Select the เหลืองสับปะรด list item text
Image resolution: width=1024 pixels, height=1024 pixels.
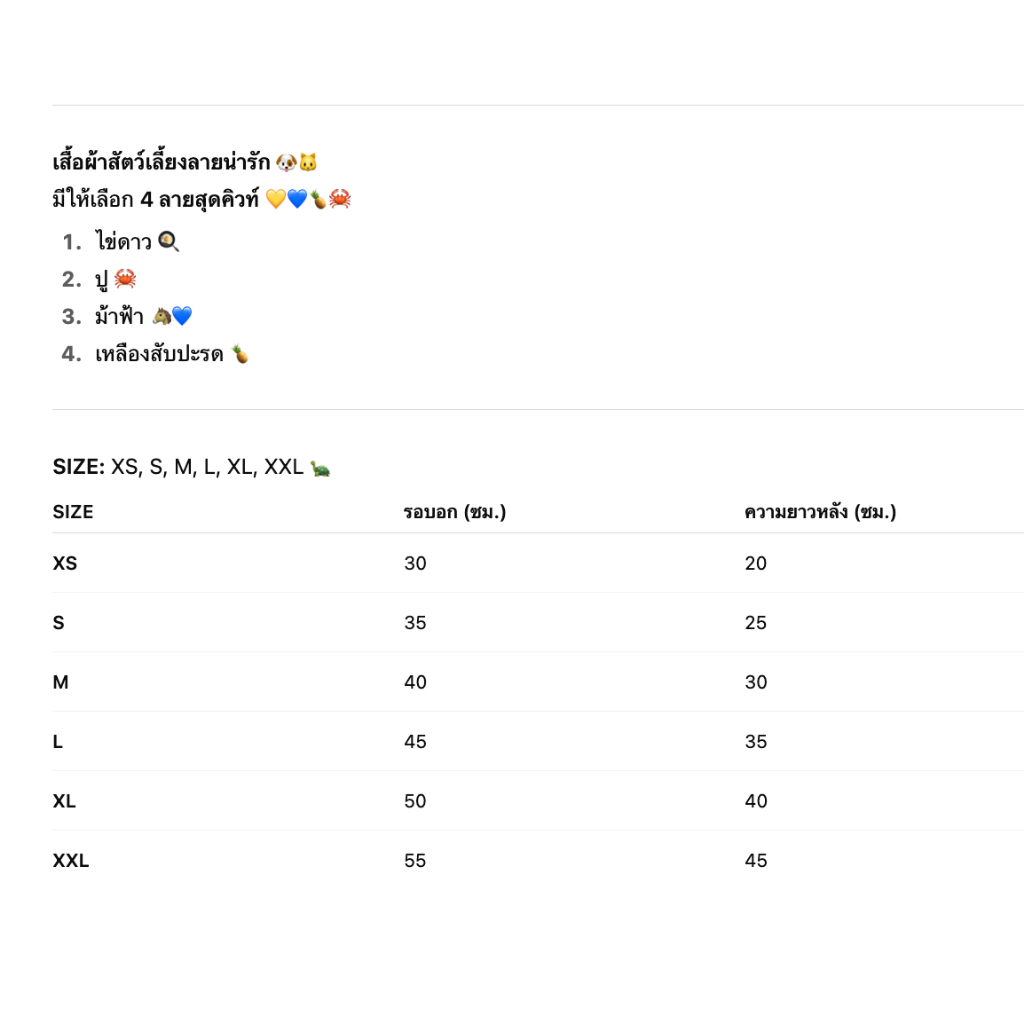coord(159,354)
